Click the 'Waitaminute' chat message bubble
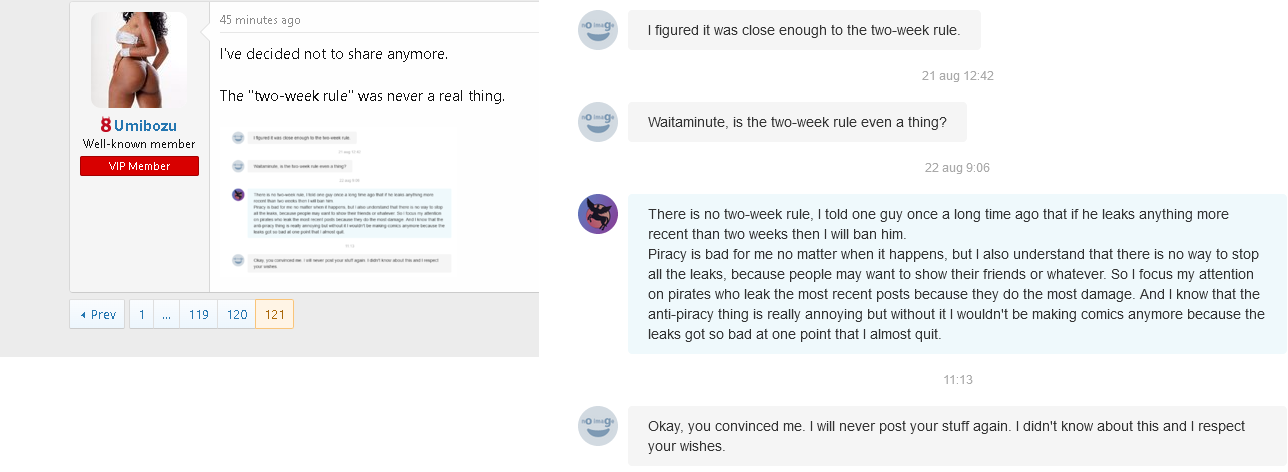 pos(797,122)
